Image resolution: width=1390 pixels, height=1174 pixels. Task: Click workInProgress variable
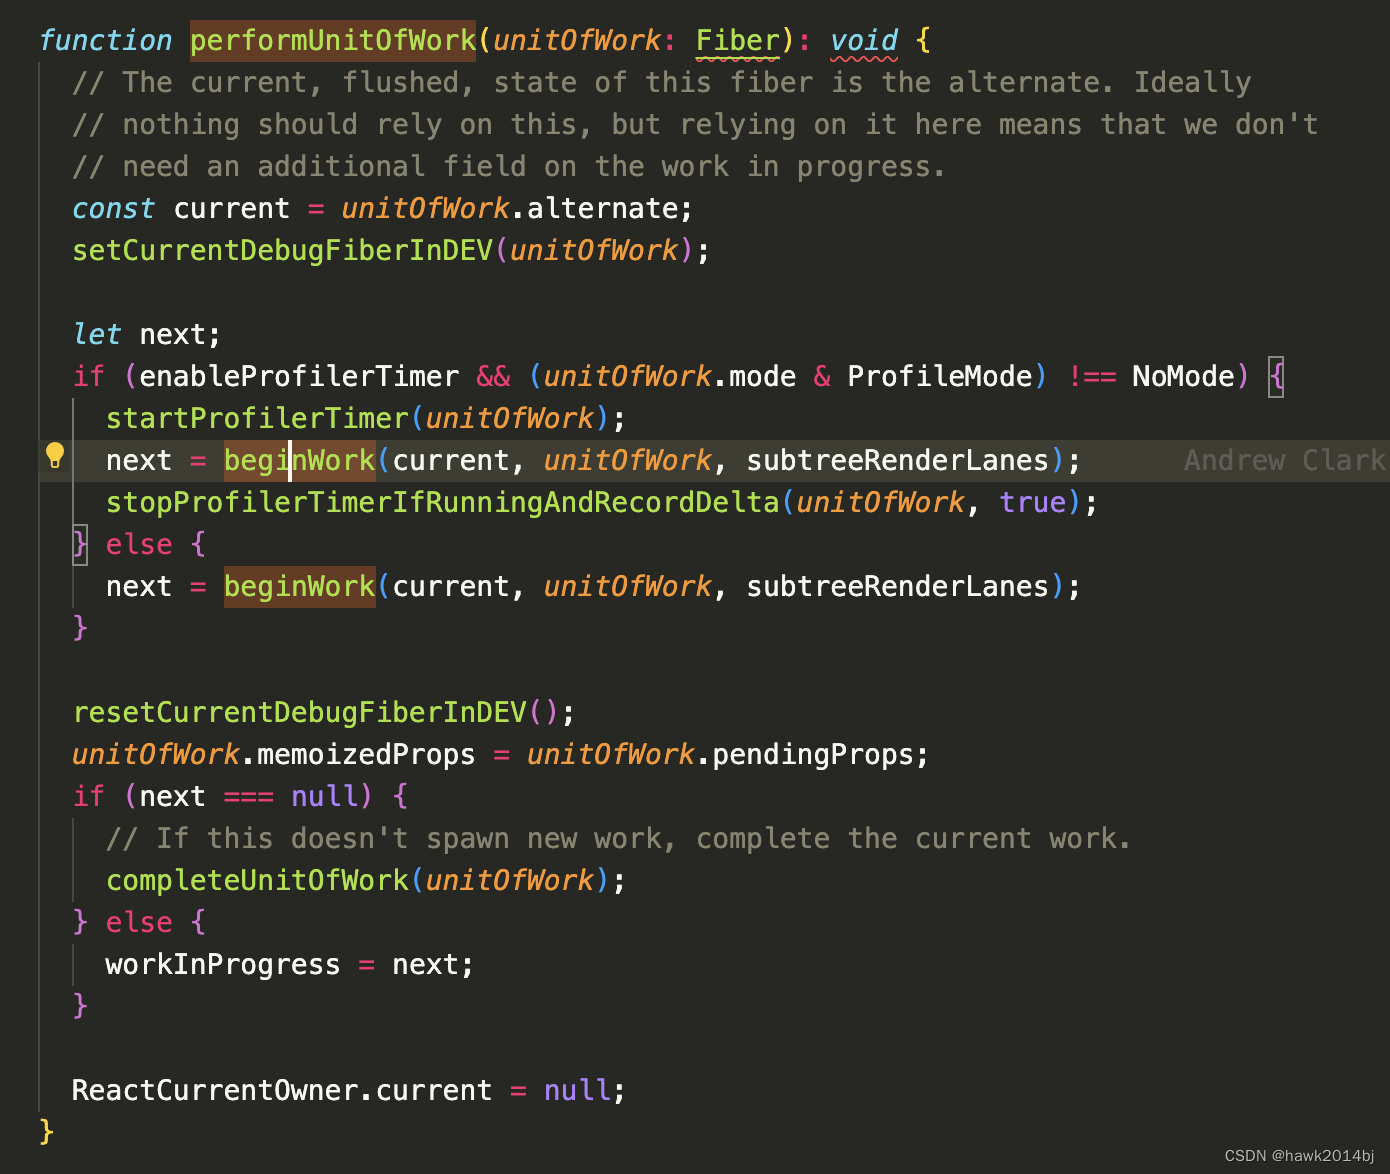[x=223, y=964]
